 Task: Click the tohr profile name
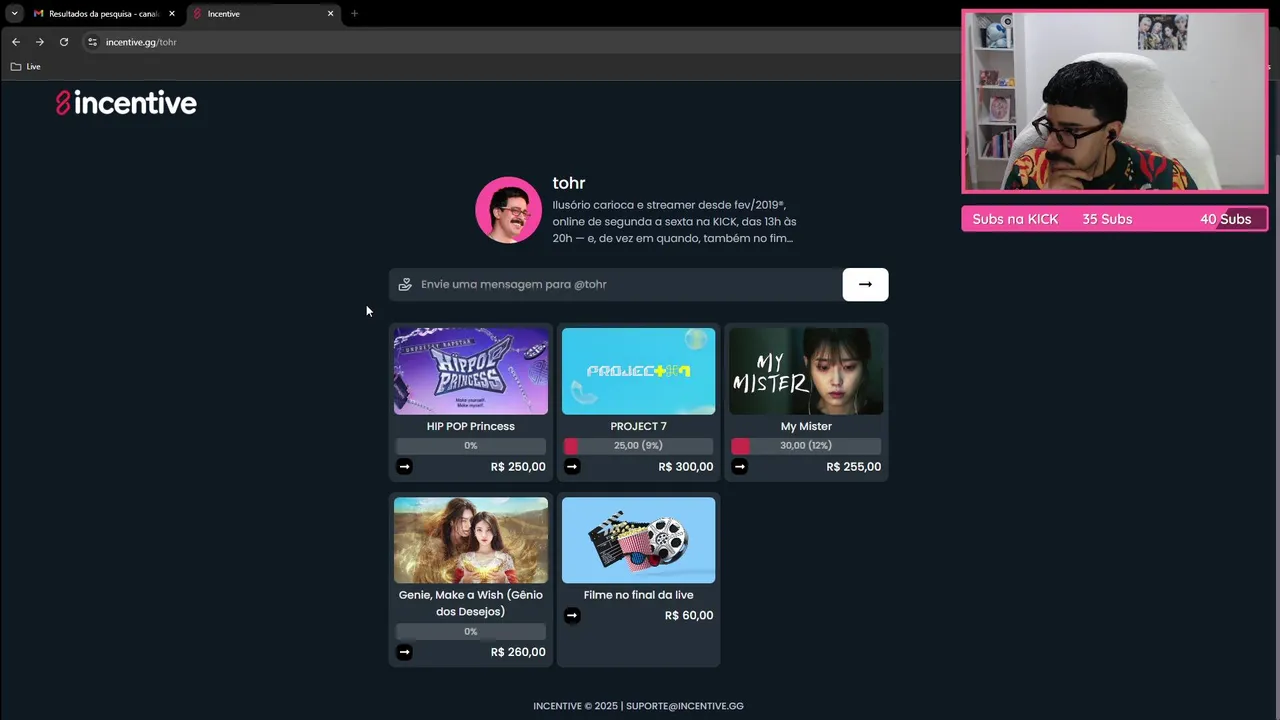click(569, 183)
